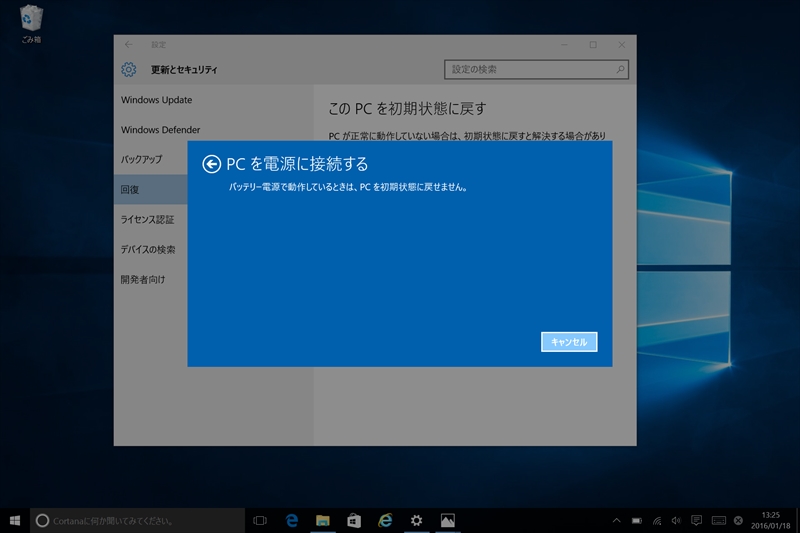Close the Settings window

tap(621, 45)
